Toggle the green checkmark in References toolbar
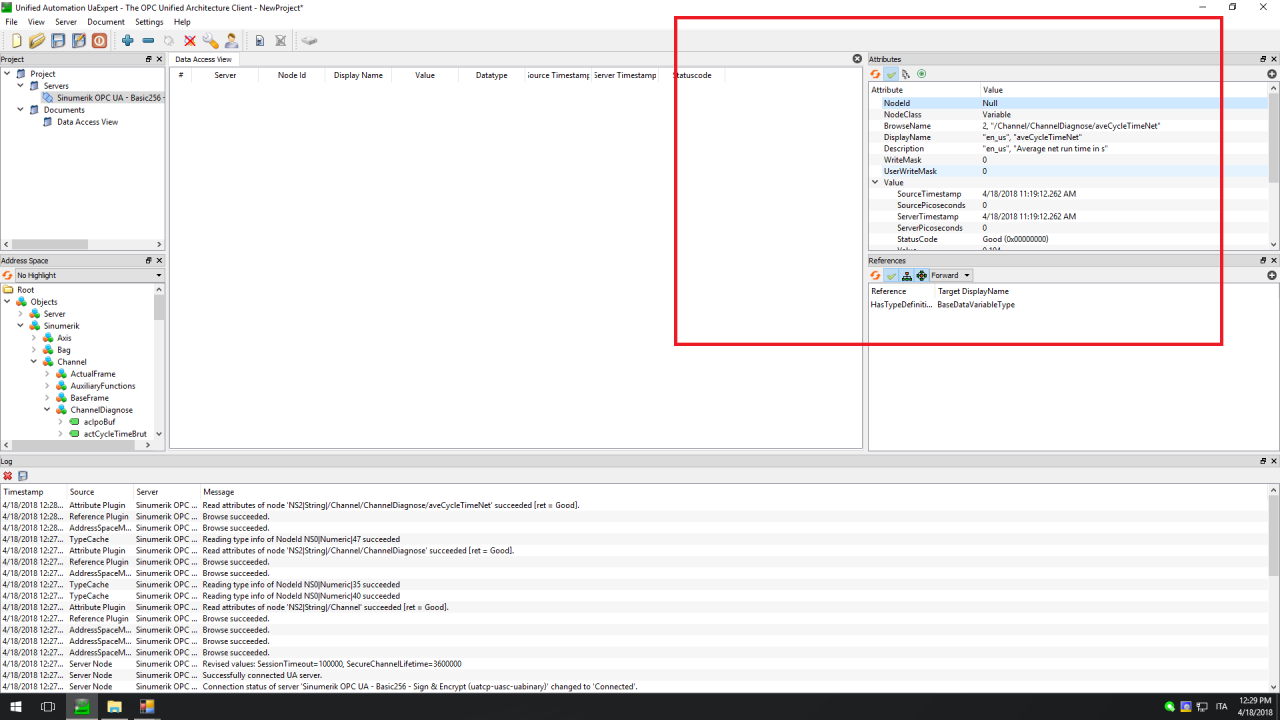The height and width of the screenshot is (720, 1280). [x=890, y=275]
